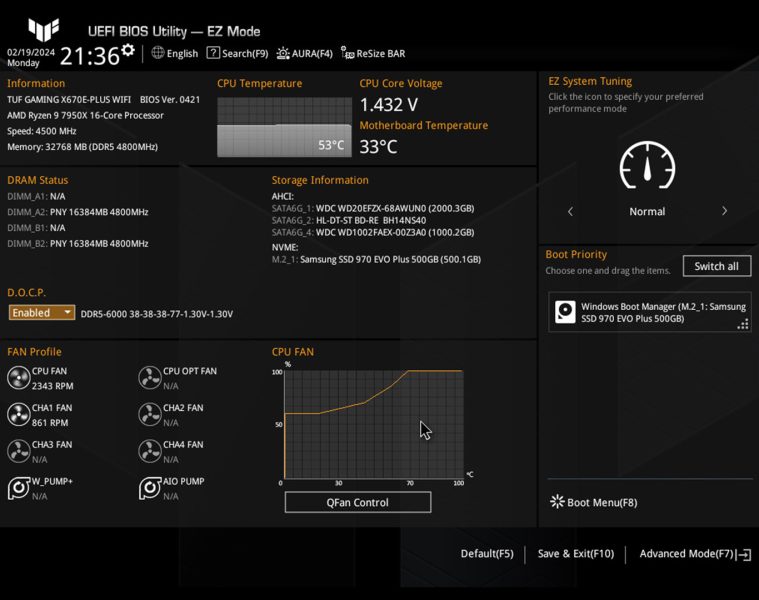The image size is (759, 600).
Task: Click SATA6G_1 WDC WD20EFZX drive entry
Action: pyautogui.click(x=373, y=209)
